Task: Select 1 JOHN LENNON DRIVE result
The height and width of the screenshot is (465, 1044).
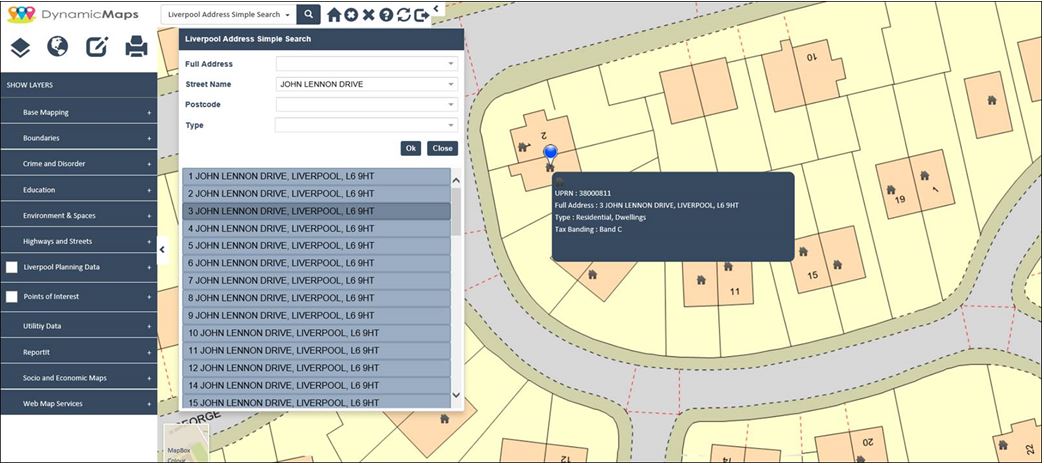Action: pos(316,177)
